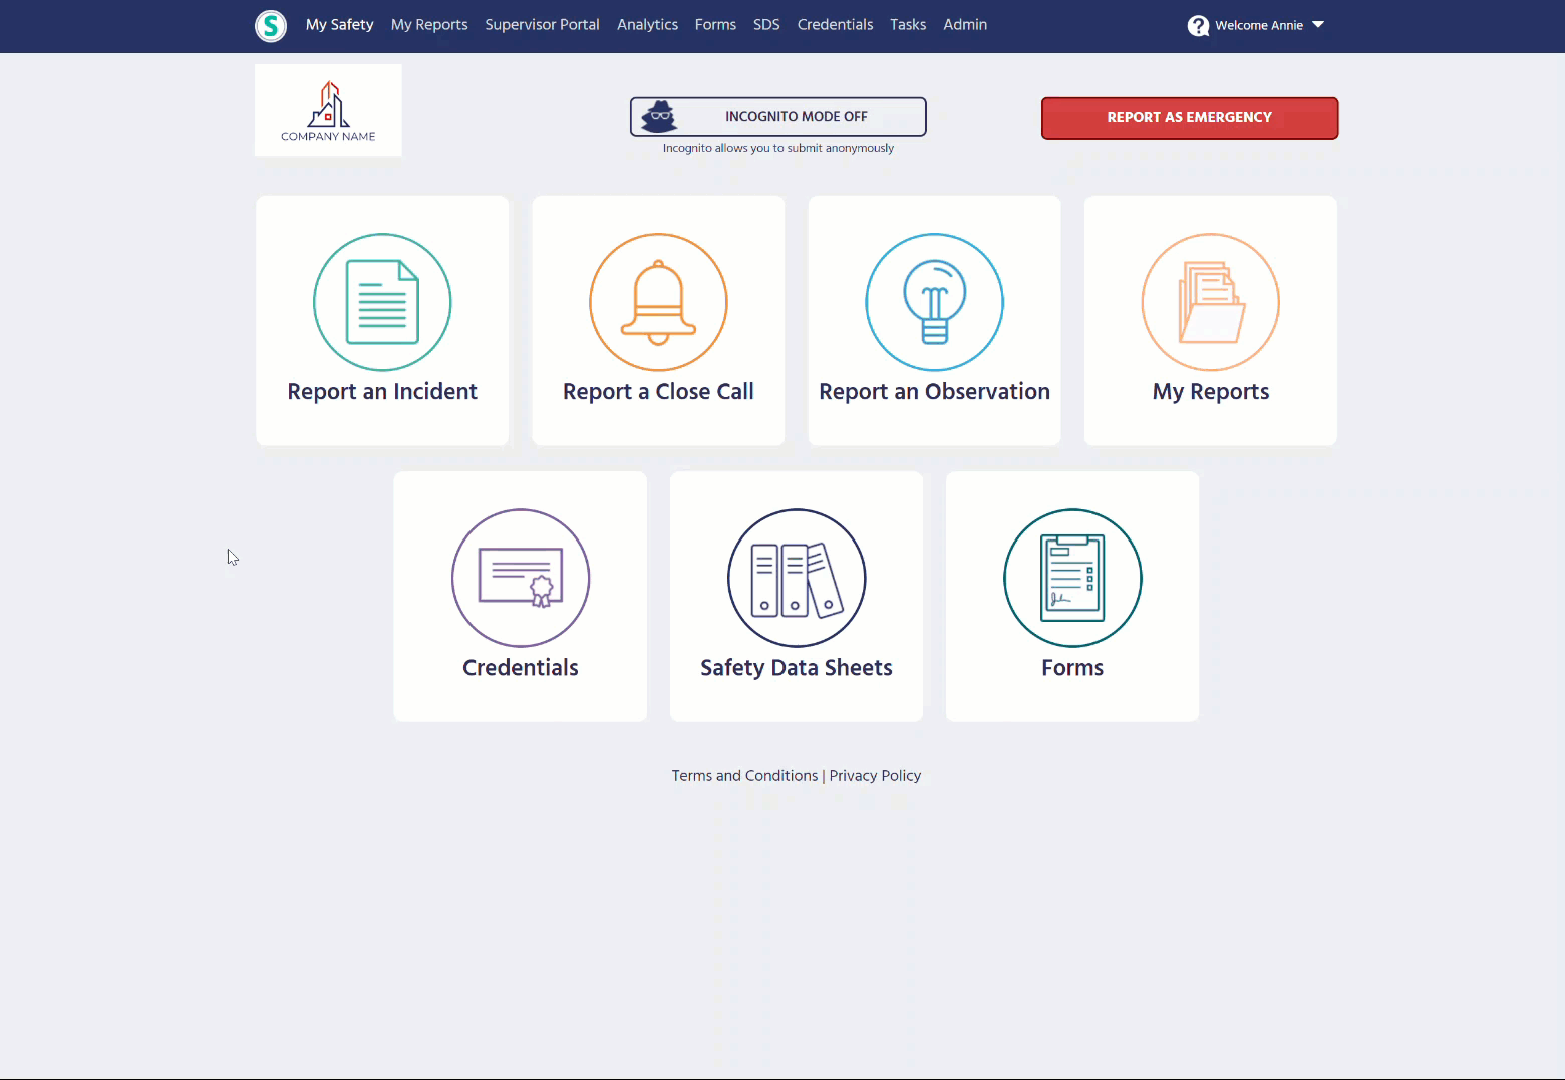Click the Company Name logo image
The height and width of the screenshot is (1080, 1565).
point(328,110)
